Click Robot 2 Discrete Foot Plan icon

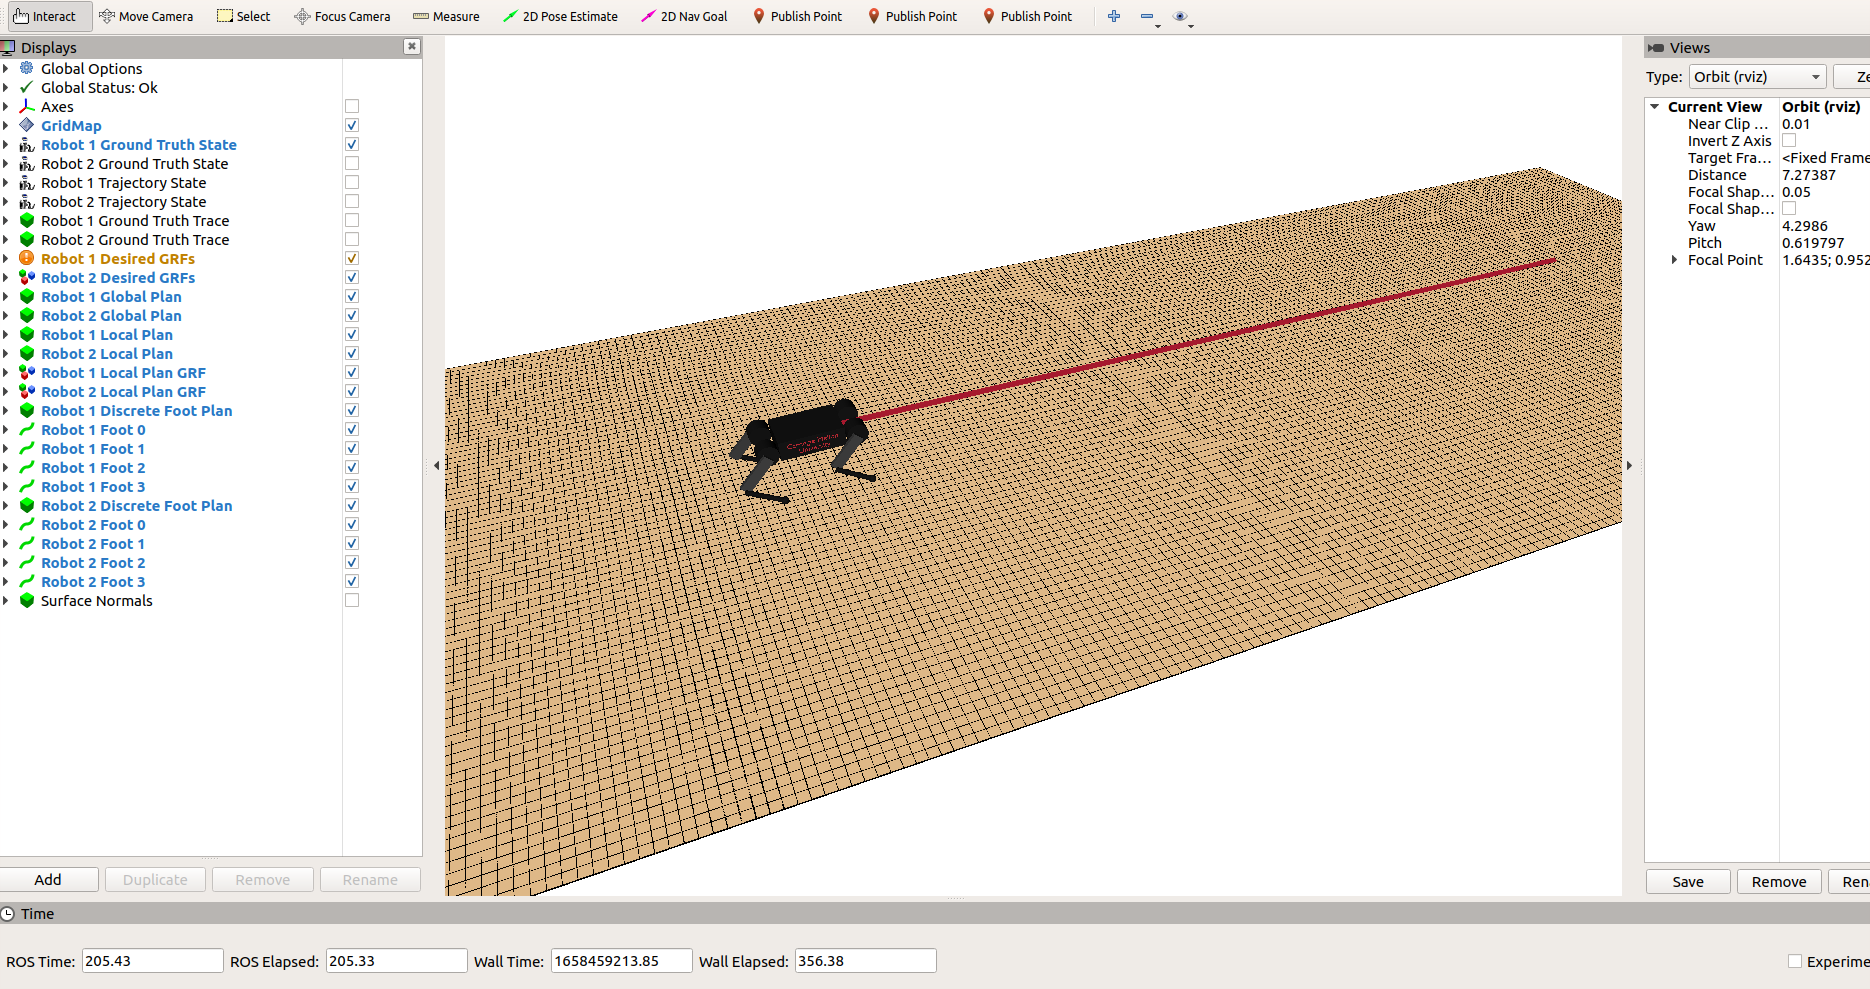click(x=27, y=505)
